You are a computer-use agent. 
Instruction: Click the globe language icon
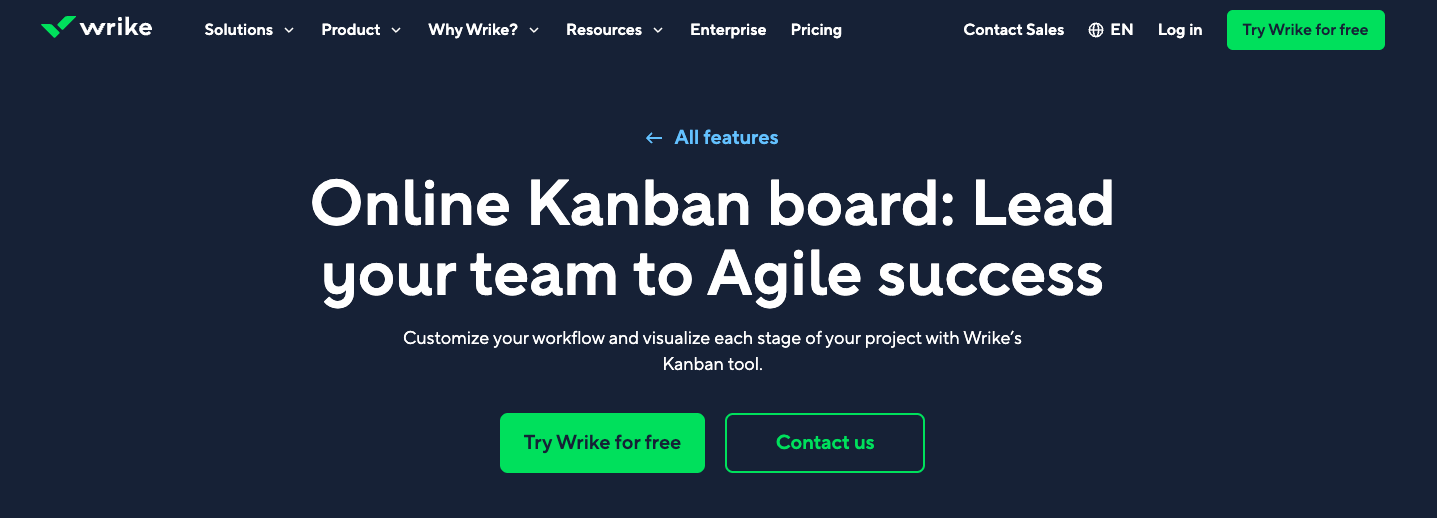(1096, 30)
